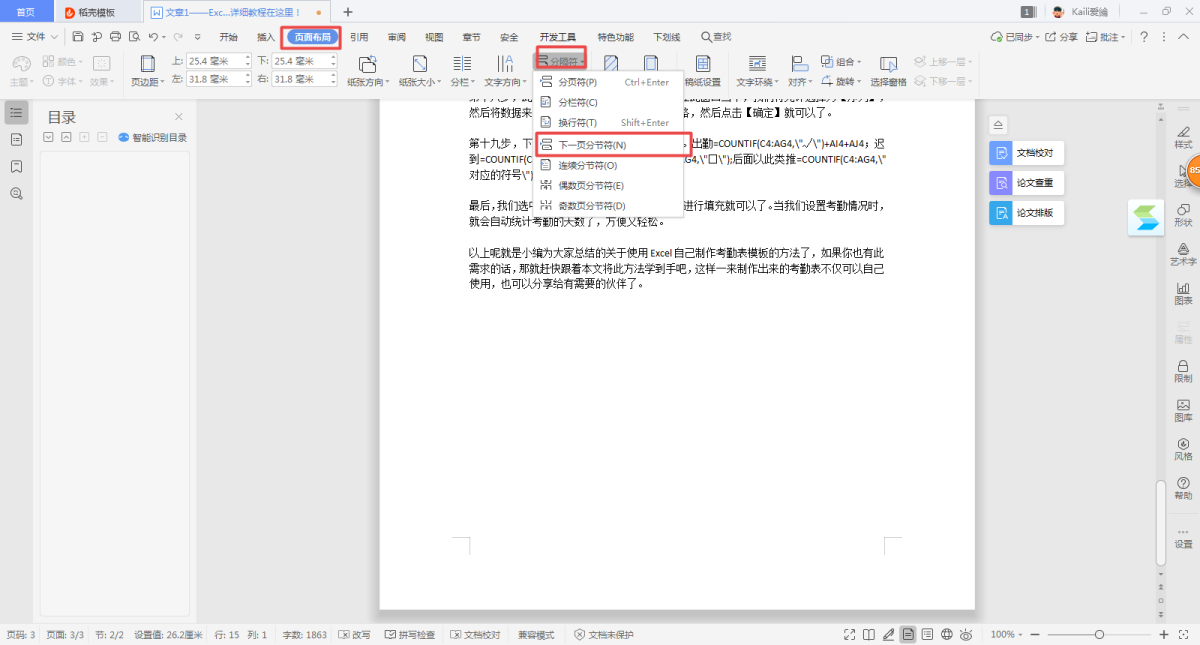1200x645 pixels.
Task: Toggle 改写 overwrite mode in status bar
Action: [354, 635]
